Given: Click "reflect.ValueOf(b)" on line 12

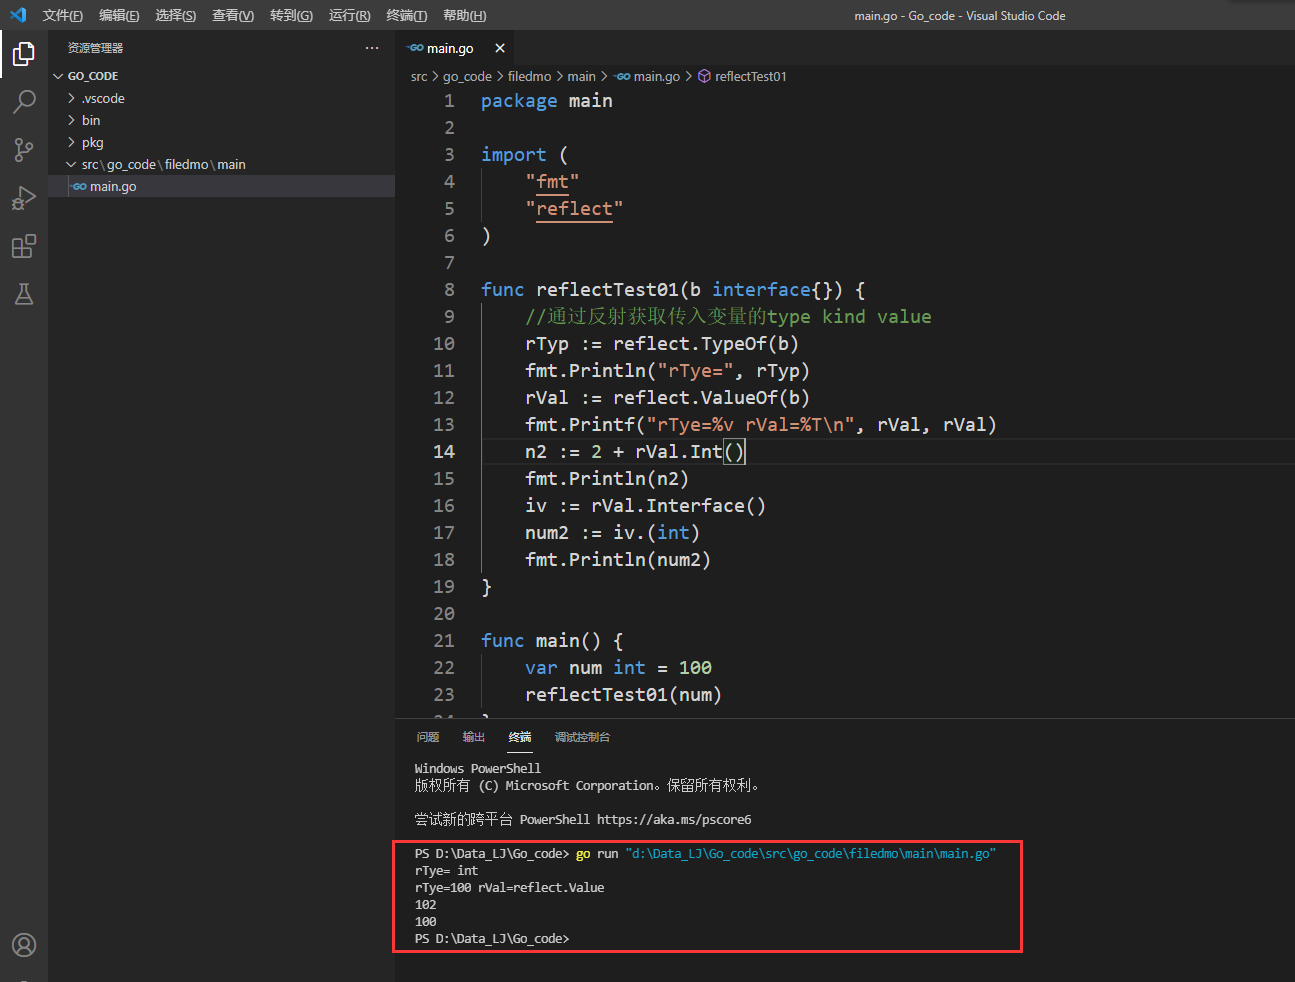Looking at the screenshot, I should click(711, 398).
